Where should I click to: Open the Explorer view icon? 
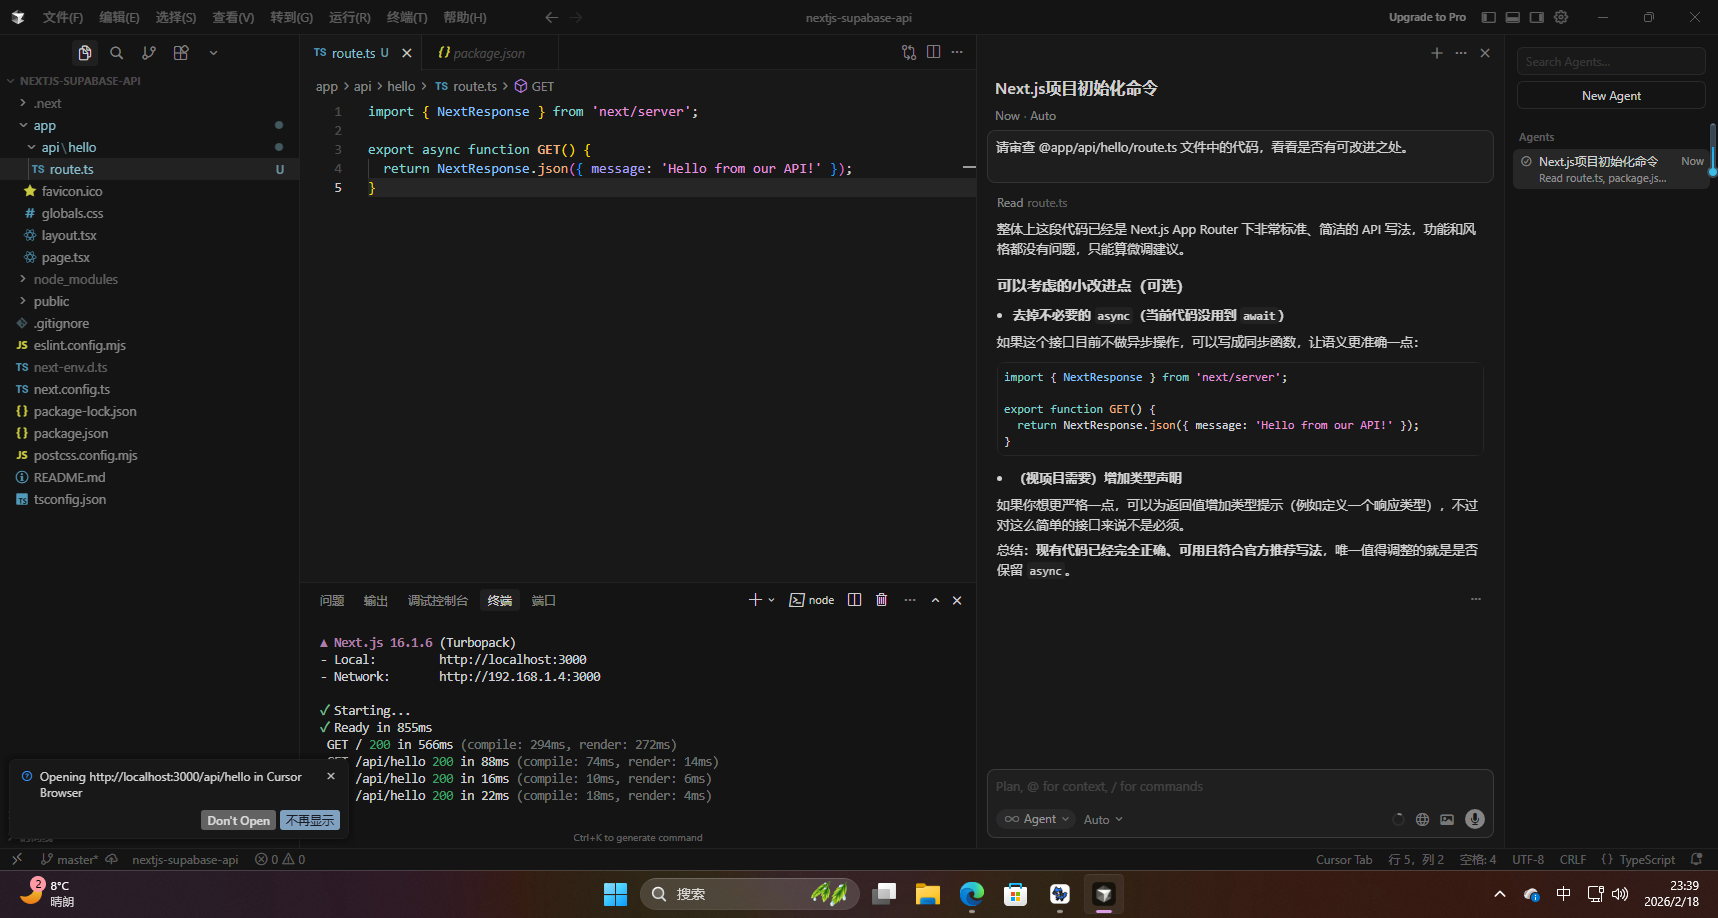tap(85, 53)
